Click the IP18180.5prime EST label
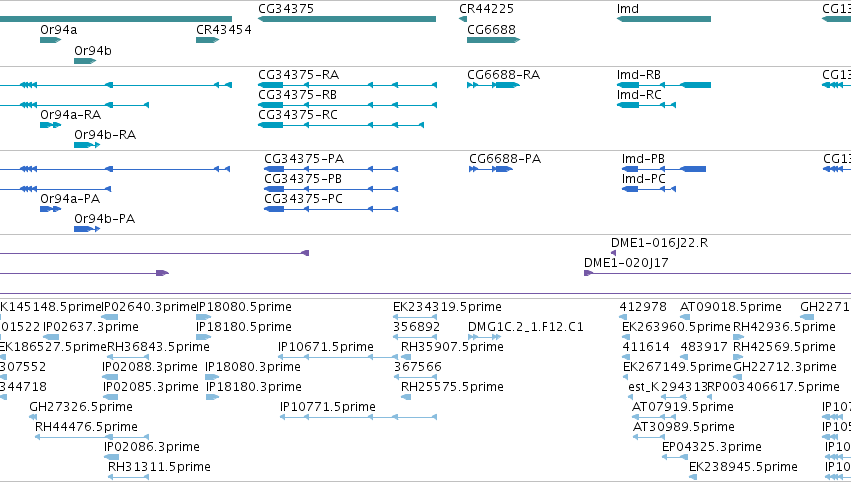851x482 pixels. click(244, 327)
